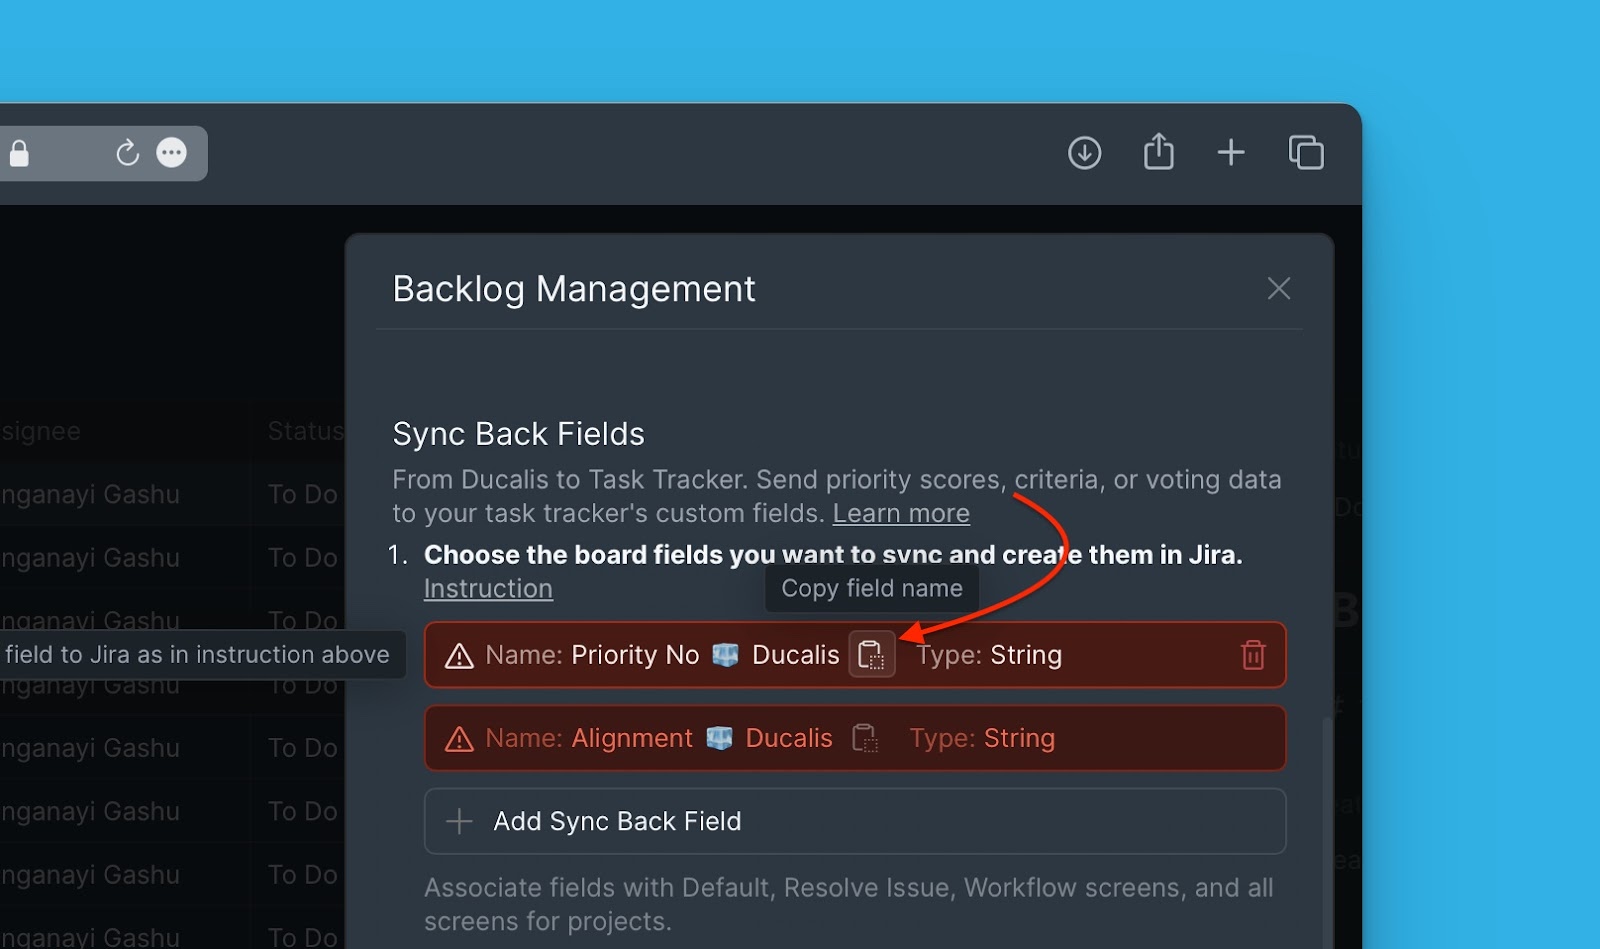
Task: Click the Status column header in background table
Action: [x=305, y=431]
